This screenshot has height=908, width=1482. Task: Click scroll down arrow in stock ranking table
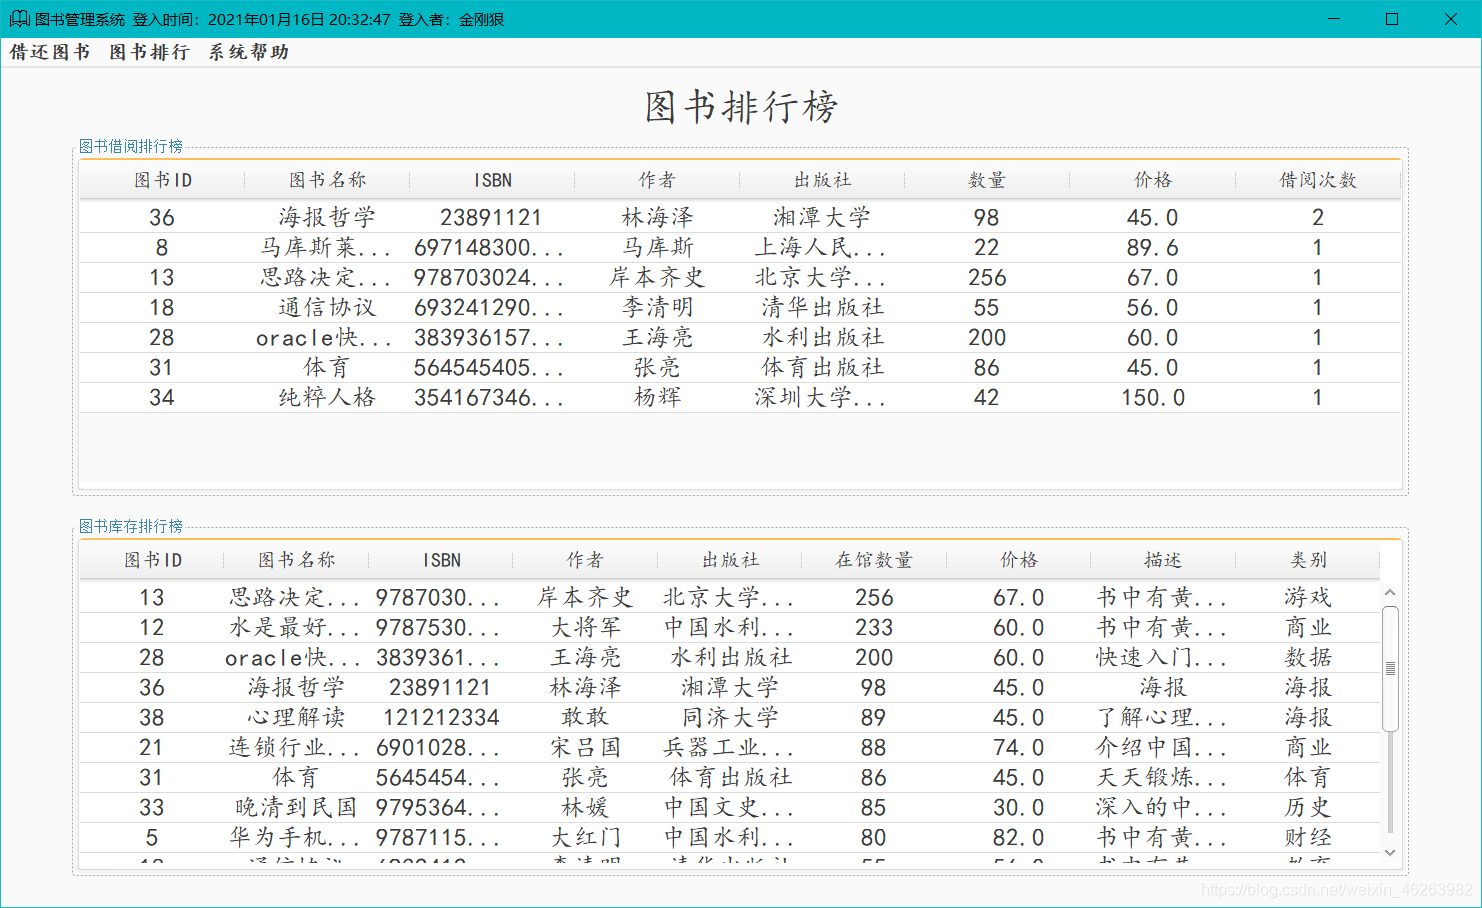click(1390, 852)
